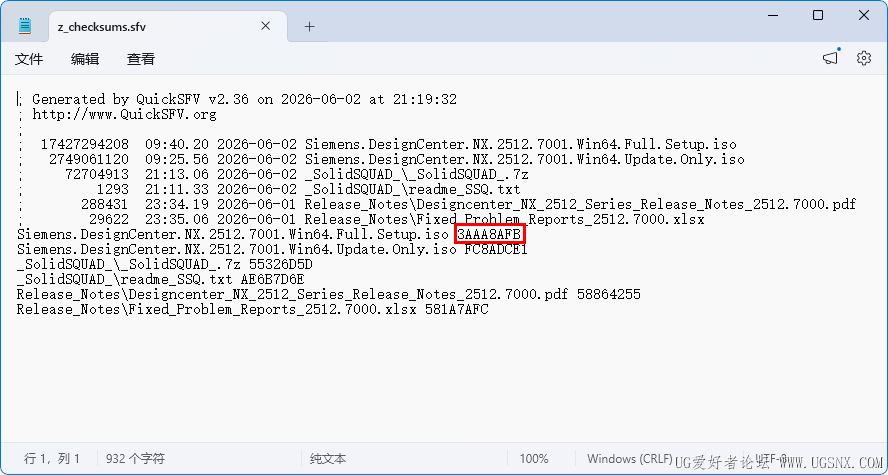
Task: Click the 932 个字符 character count
Action: coord(135,459)
